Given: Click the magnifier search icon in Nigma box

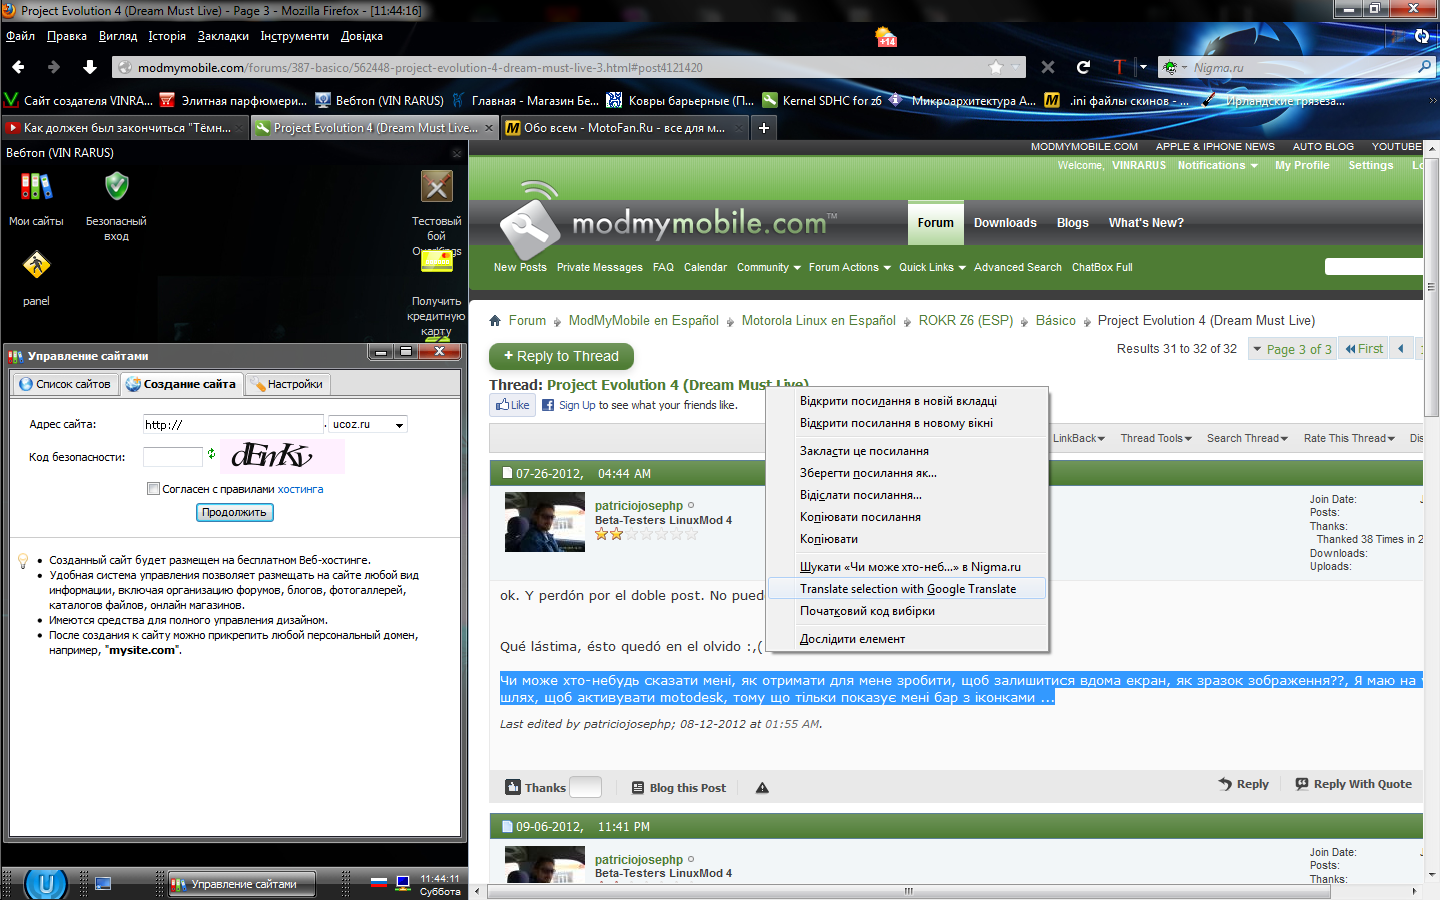Looking at the screenshot, I should 1425,67.
